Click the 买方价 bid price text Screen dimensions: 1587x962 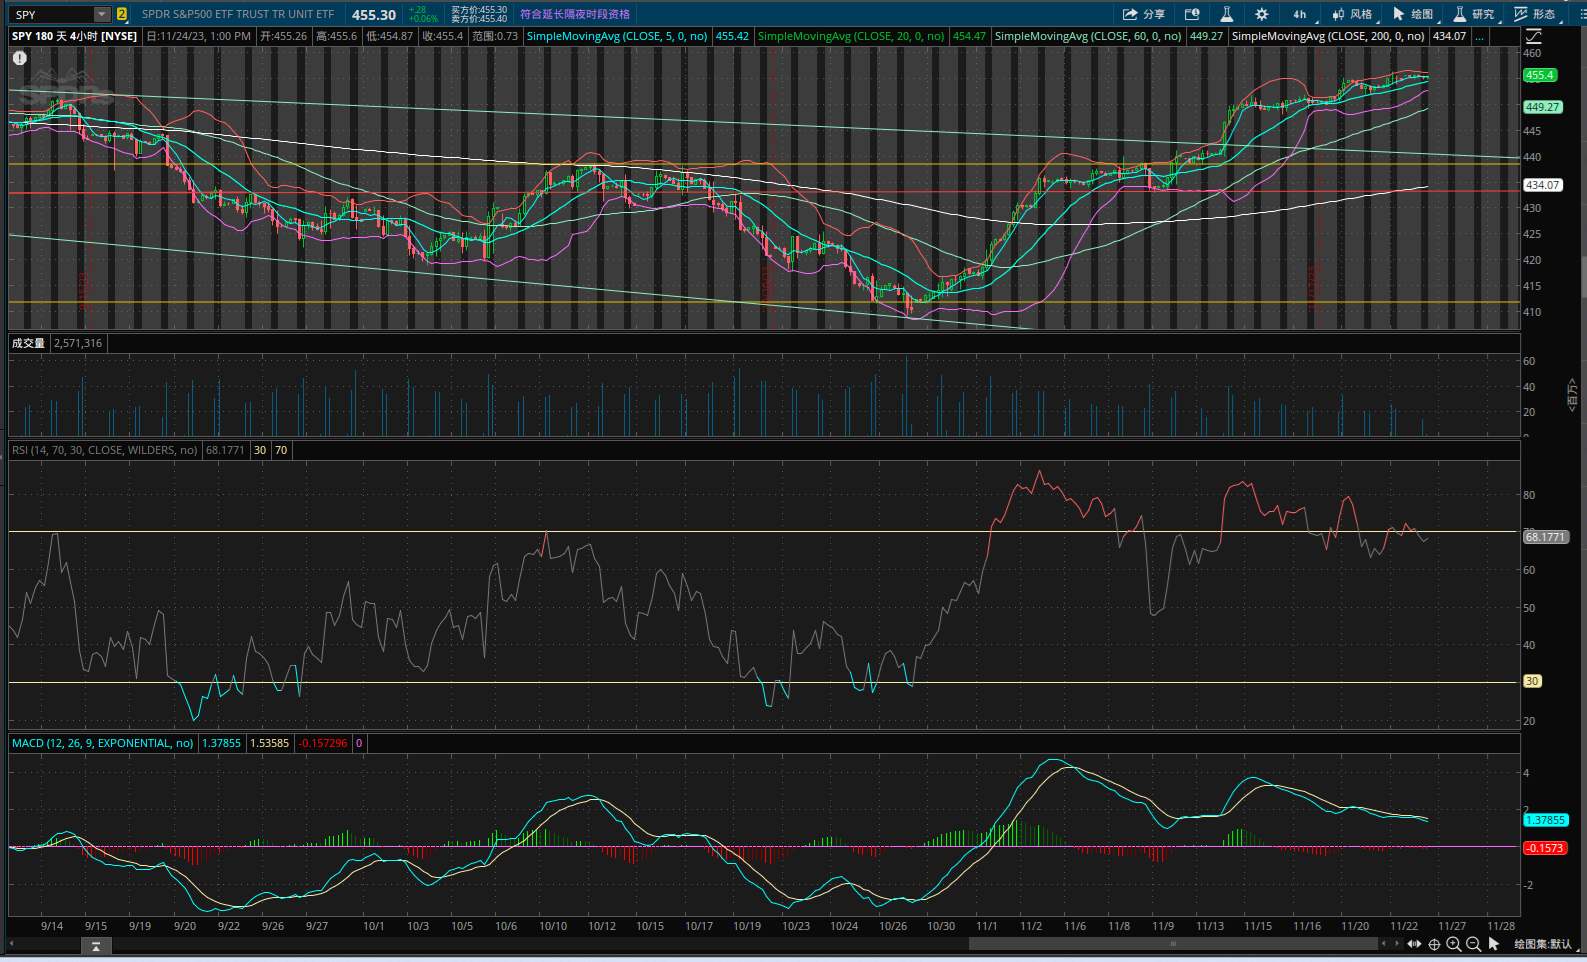[x=479, y=10]
